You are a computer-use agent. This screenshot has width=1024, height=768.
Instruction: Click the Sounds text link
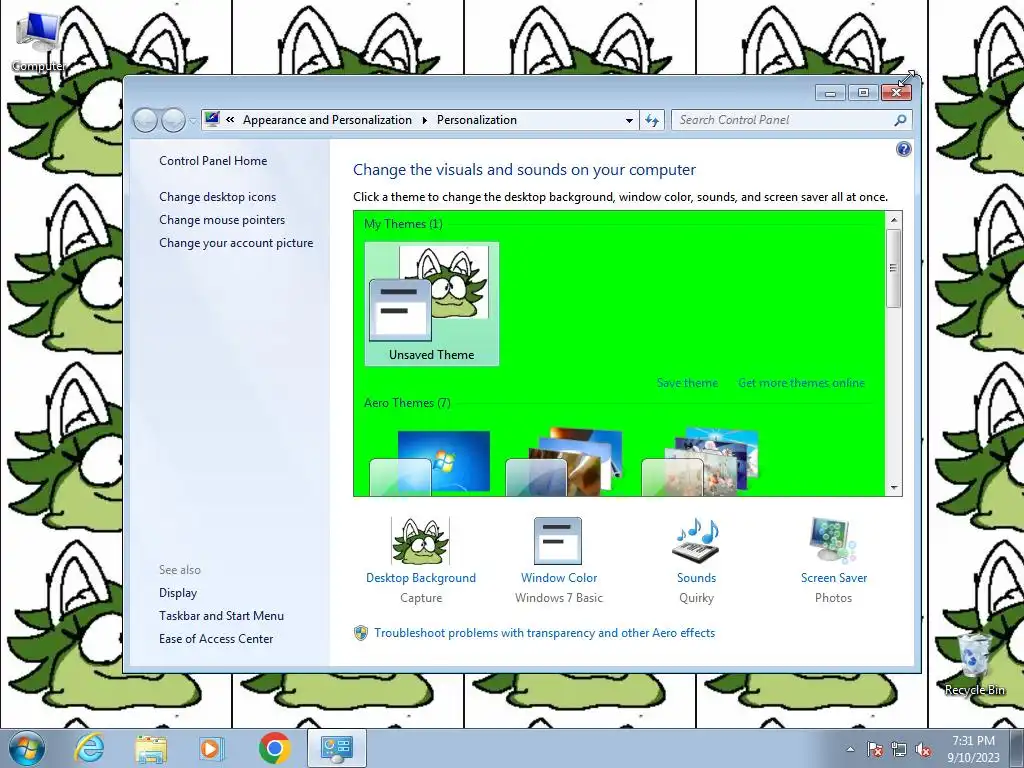(696, 578)
